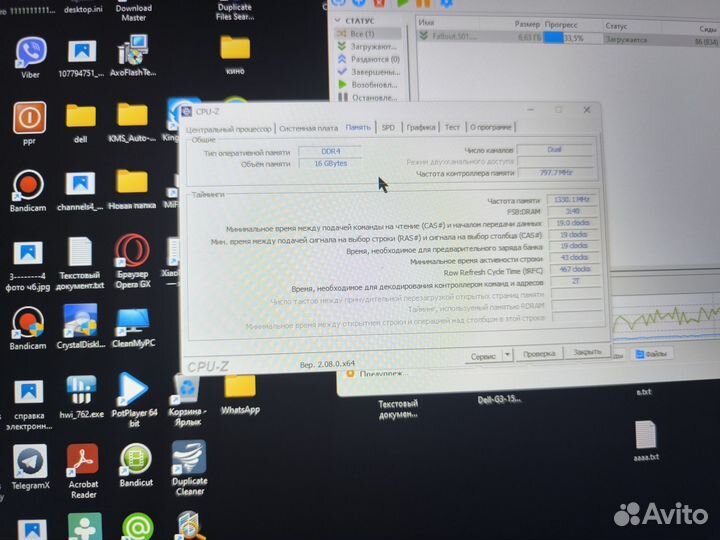Sort torrents by Статус column header
The width and height of the screenshot is (720, 540).
[x=616, y=26]
